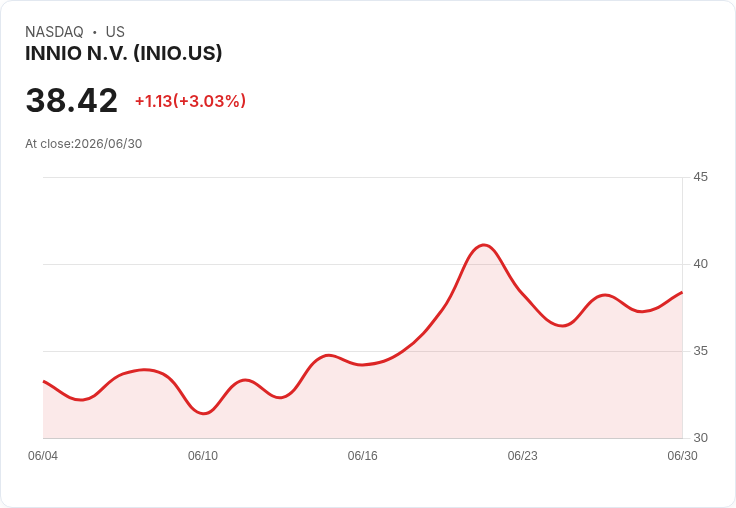This screenshot has height=508, width=736.
Task: Click the At close:2026/06/30 timestamp
Action: (x=84, y=144)
